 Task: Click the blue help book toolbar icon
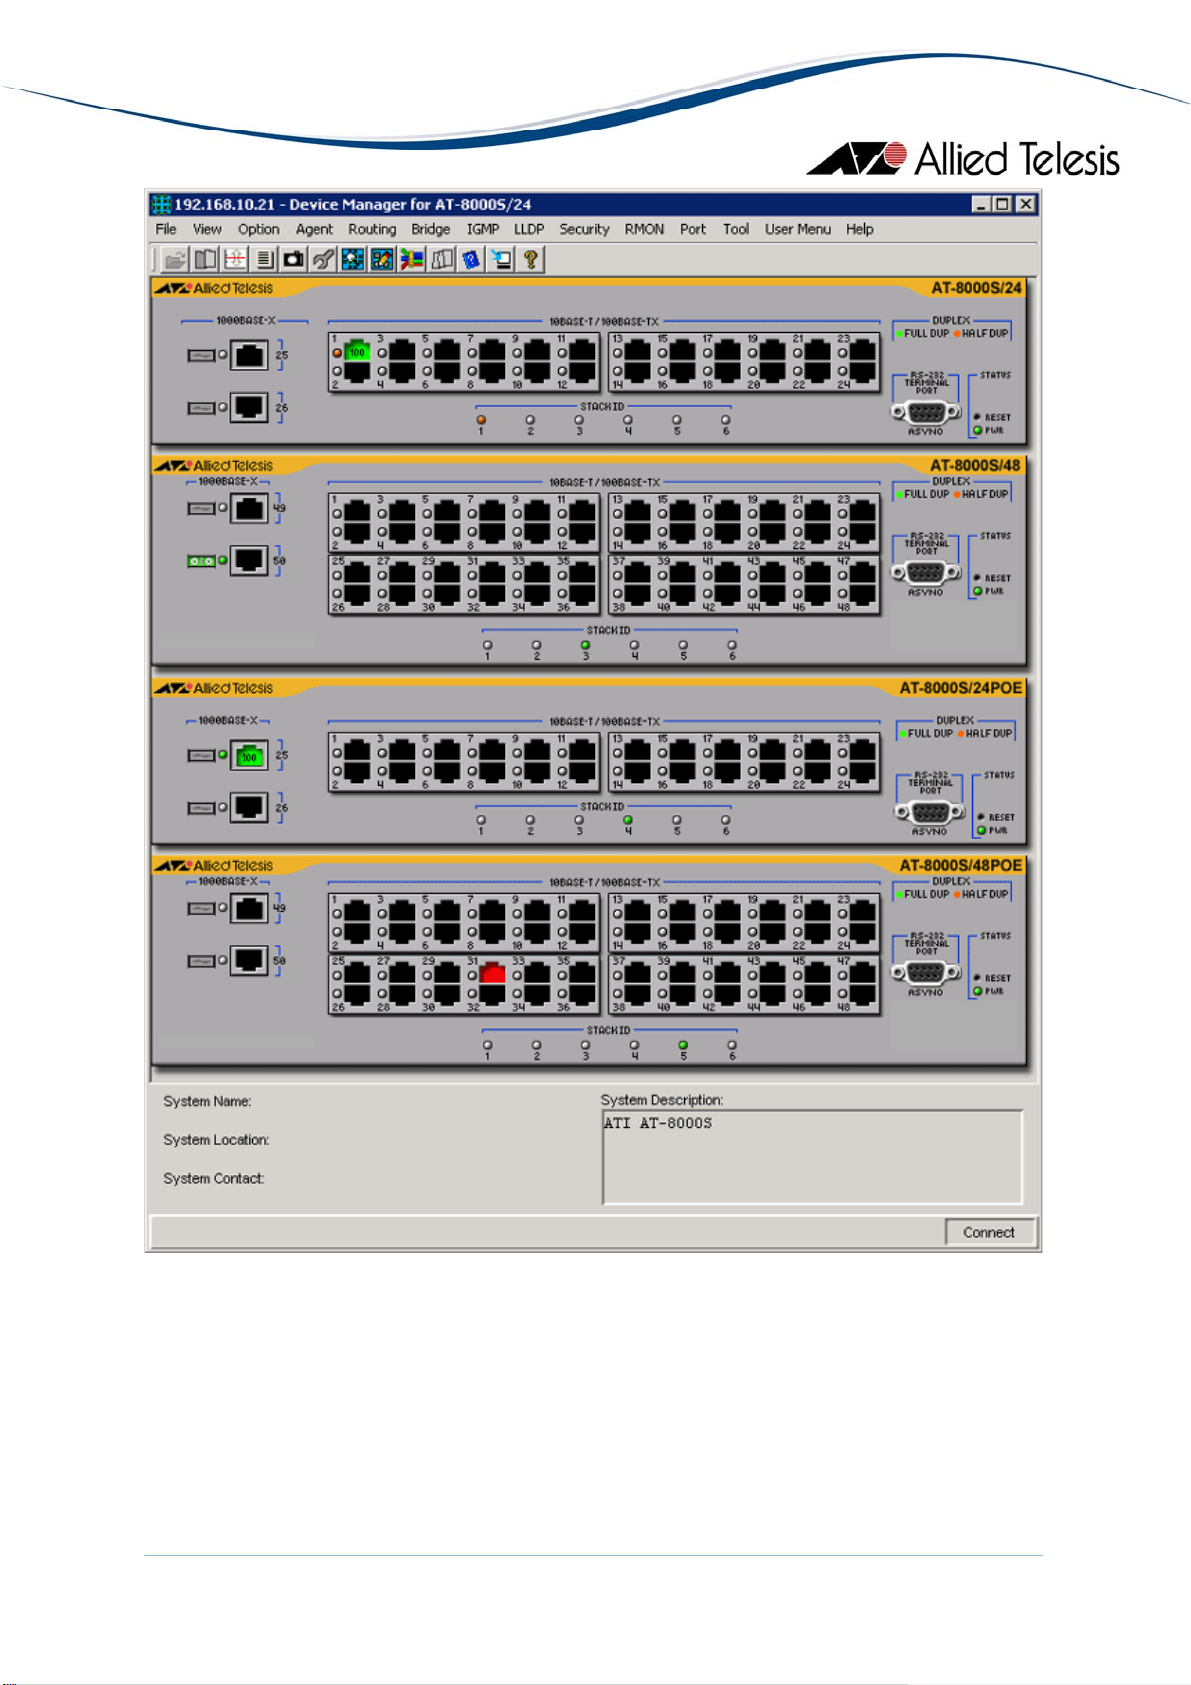(471, 260)
